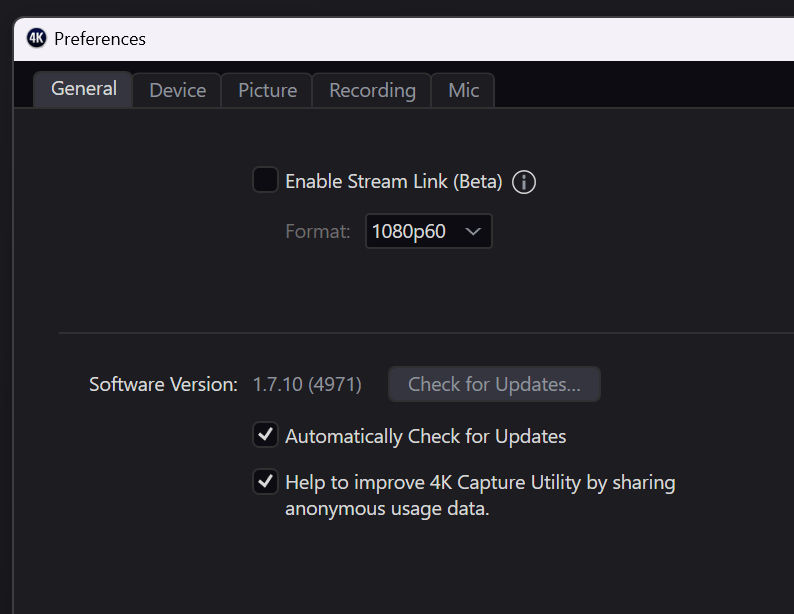Image resolution: width=794 pixels, height=614 pixels.
Task: Click the software version 1.7.10 (4971) text
Action: pyautogui.click(x=307, y=385)
